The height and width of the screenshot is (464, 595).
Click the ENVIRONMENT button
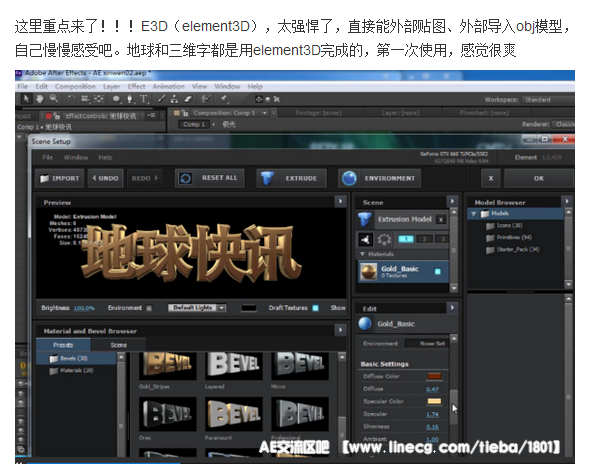pyautogui.click(x=380, y=178)
